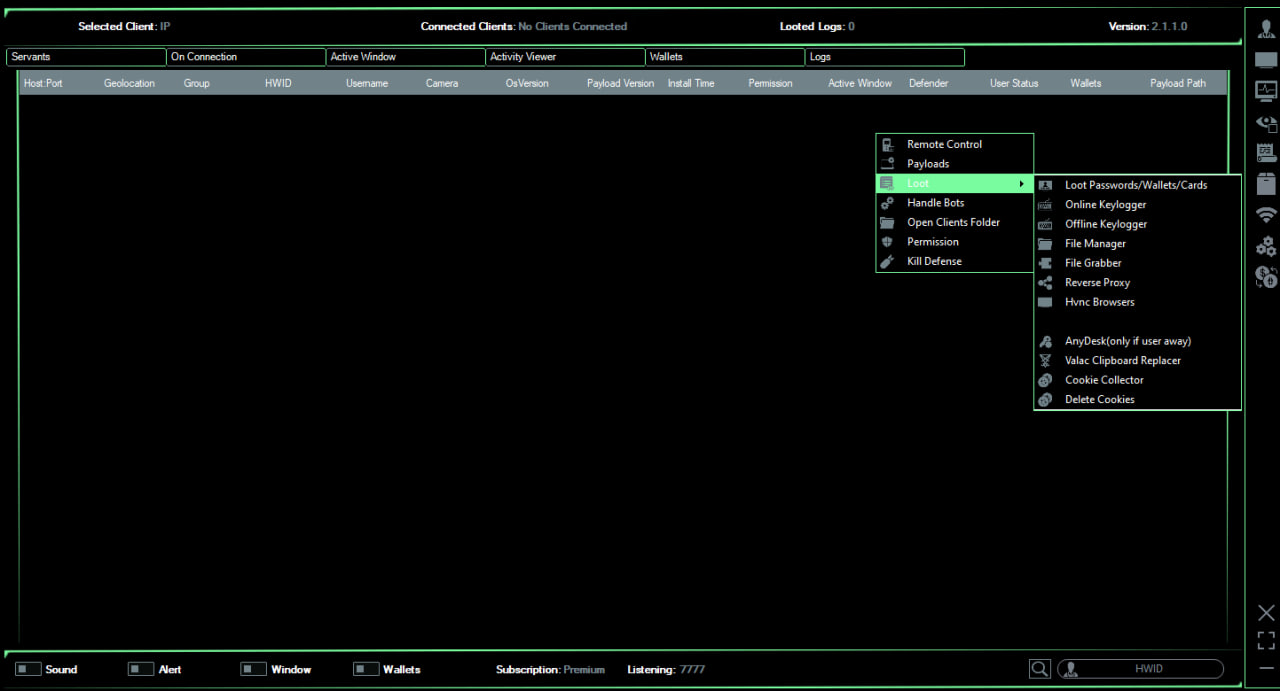Click the Offline Keylogger keyboard icon

pos(1045,224)
